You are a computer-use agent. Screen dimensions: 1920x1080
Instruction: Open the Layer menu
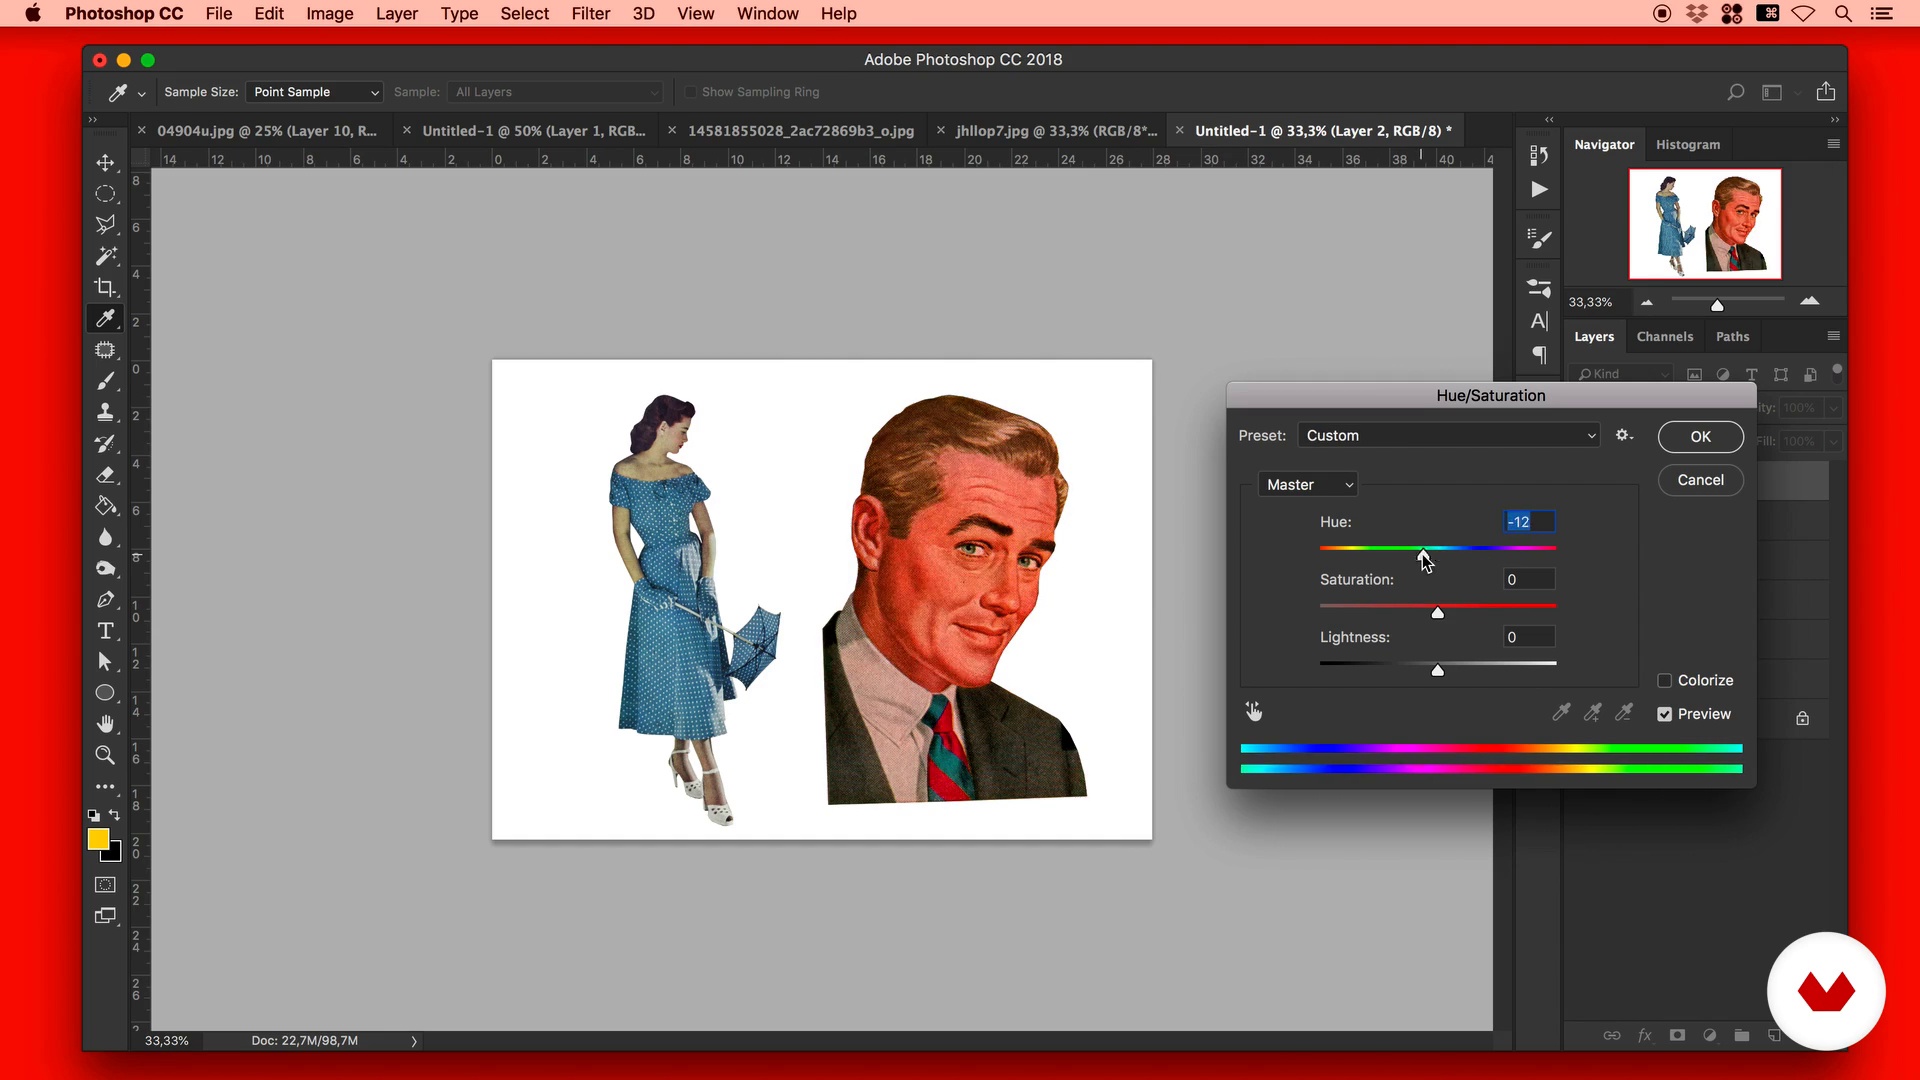pos(397,14)
